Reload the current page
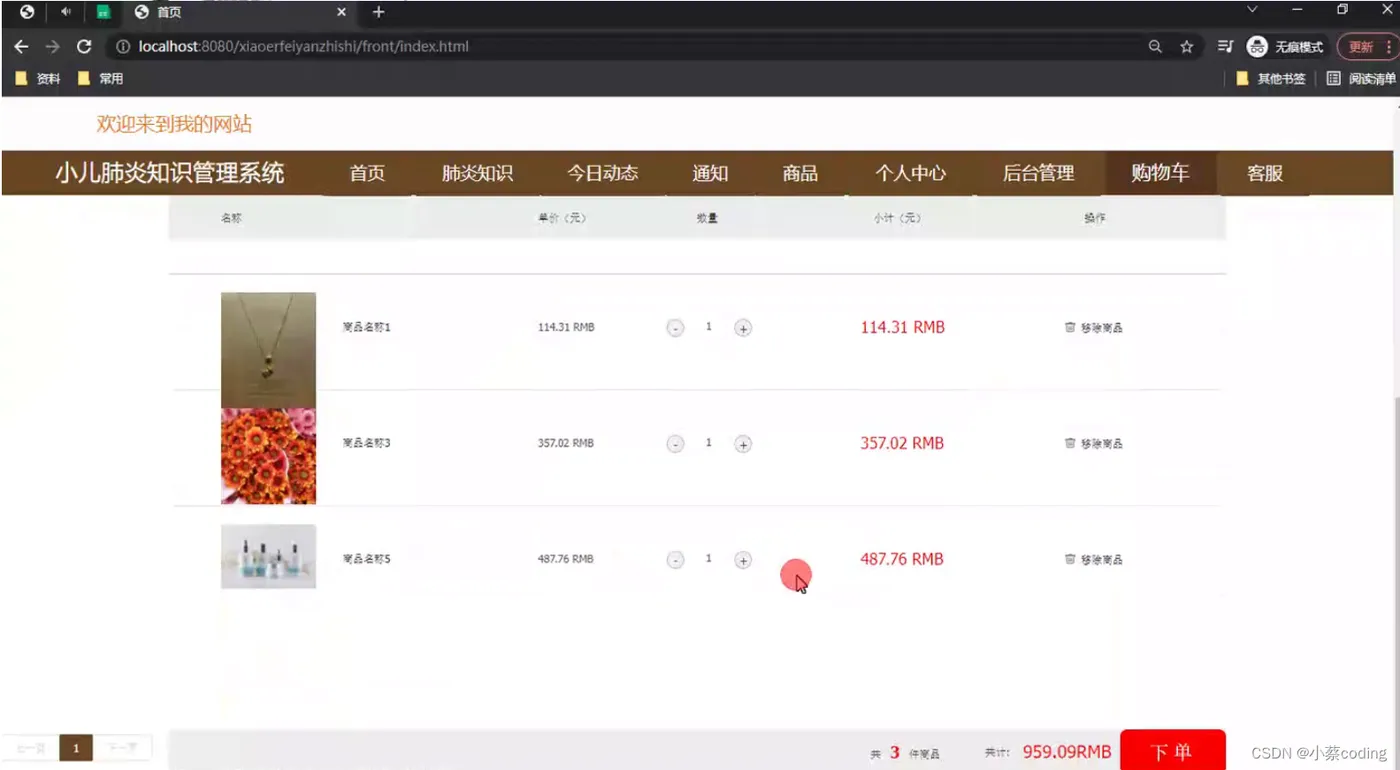Viewport: 1400px width, 770px height. (84, 47)
